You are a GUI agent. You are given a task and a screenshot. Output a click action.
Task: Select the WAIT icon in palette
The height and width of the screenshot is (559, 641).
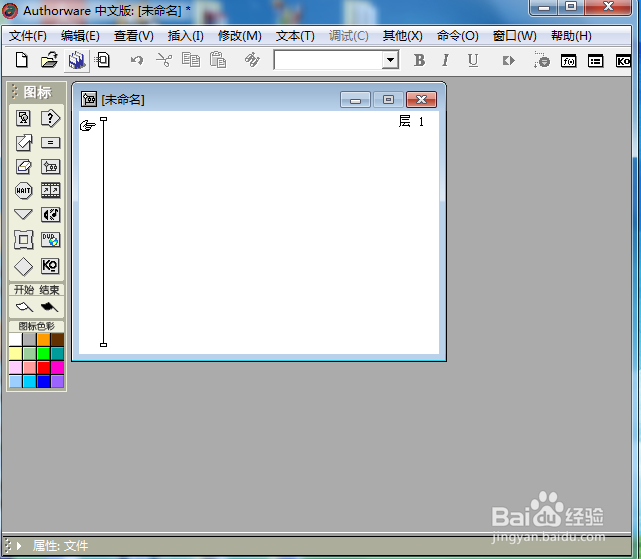23,191
